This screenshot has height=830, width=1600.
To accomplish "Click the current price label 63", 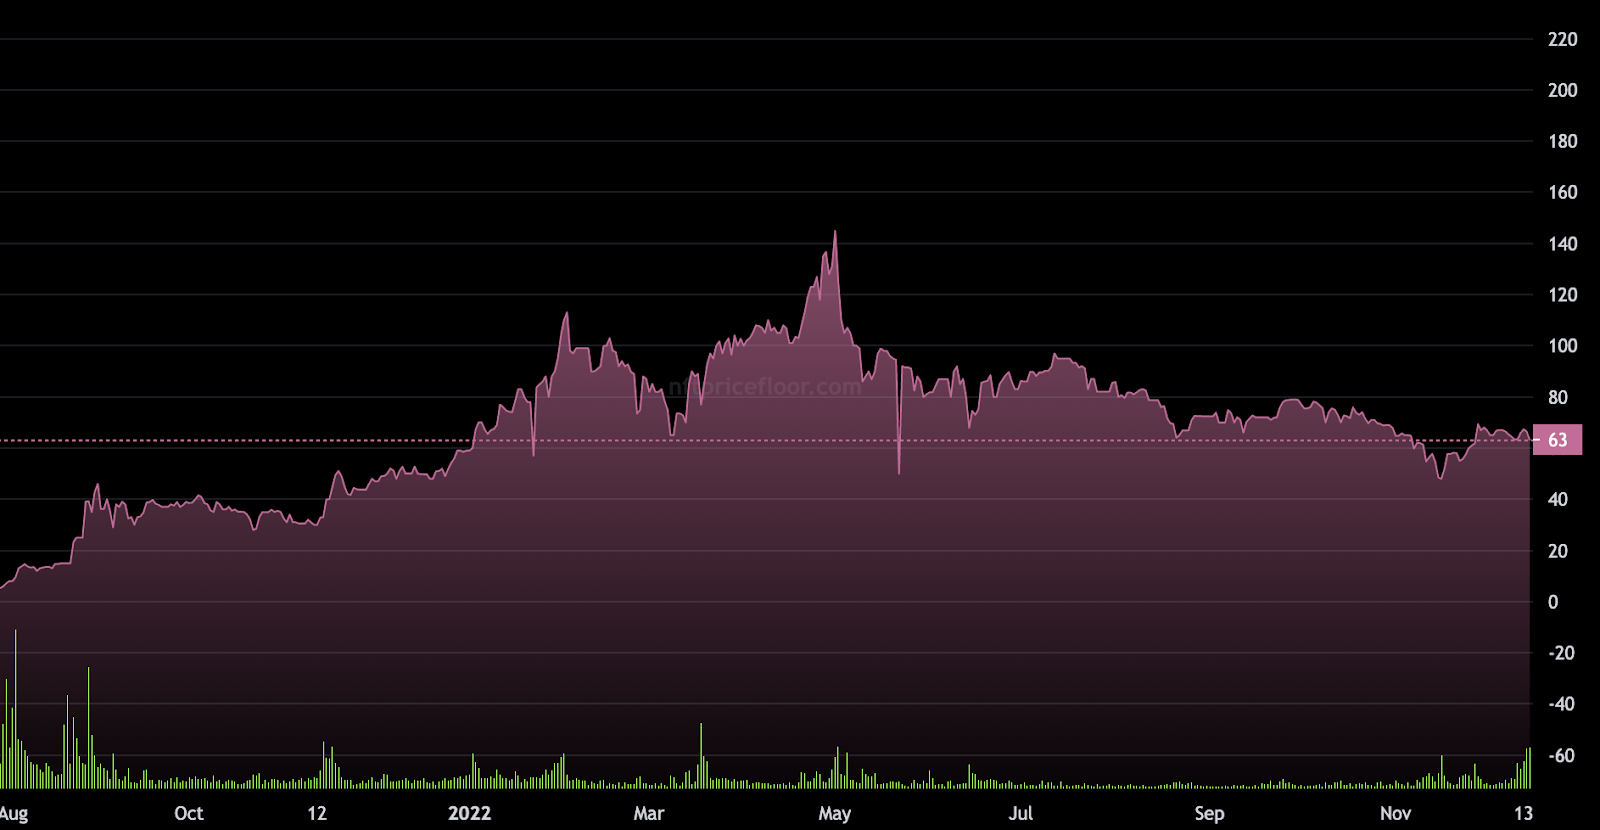I will (x=1557, y=440).
